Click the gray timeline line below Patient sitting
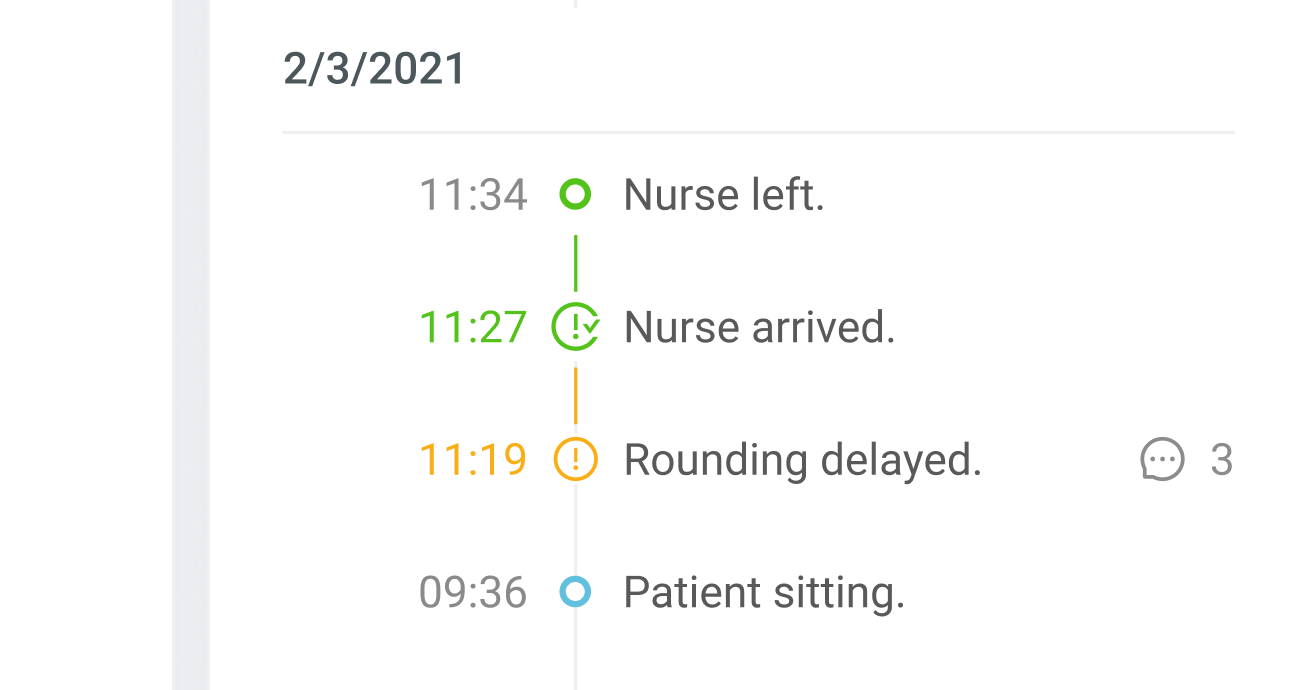Screen dimensions: 1290x690 coord(575,650)
